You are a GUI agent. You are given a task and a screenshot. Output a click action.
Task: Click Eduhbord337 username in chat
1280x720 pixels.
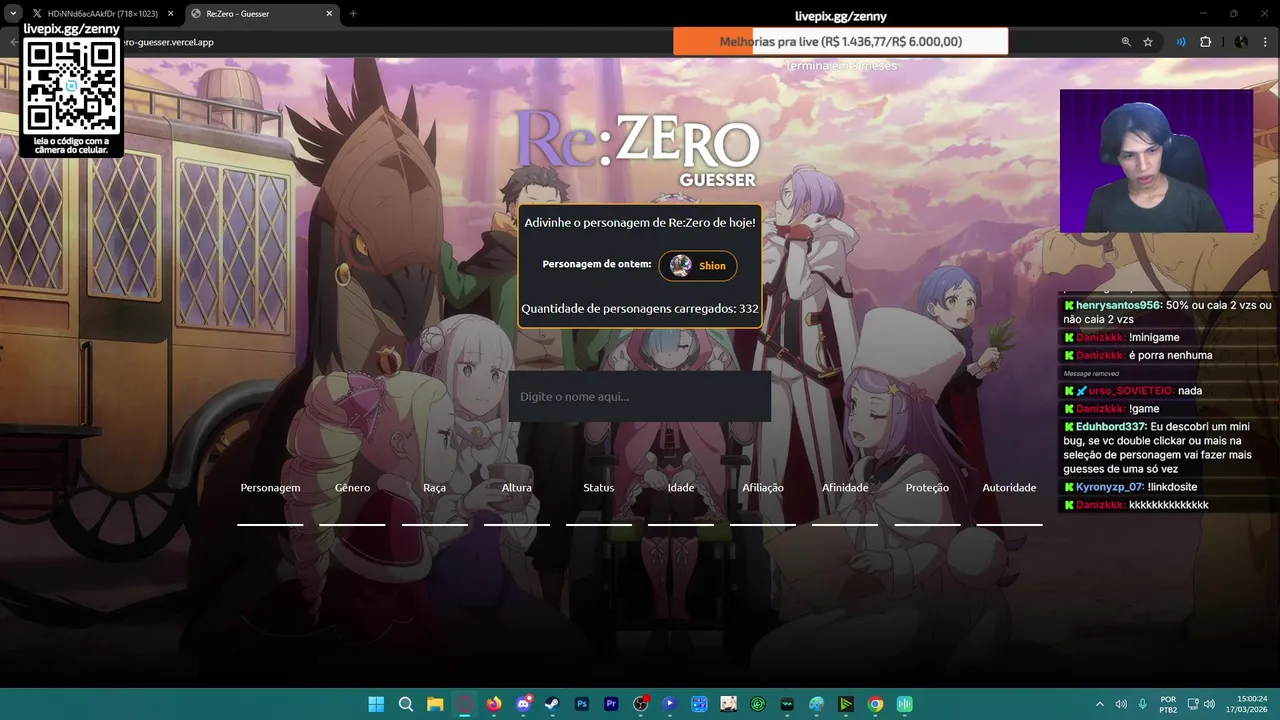pyautogui.click(x=1111, y=427)
